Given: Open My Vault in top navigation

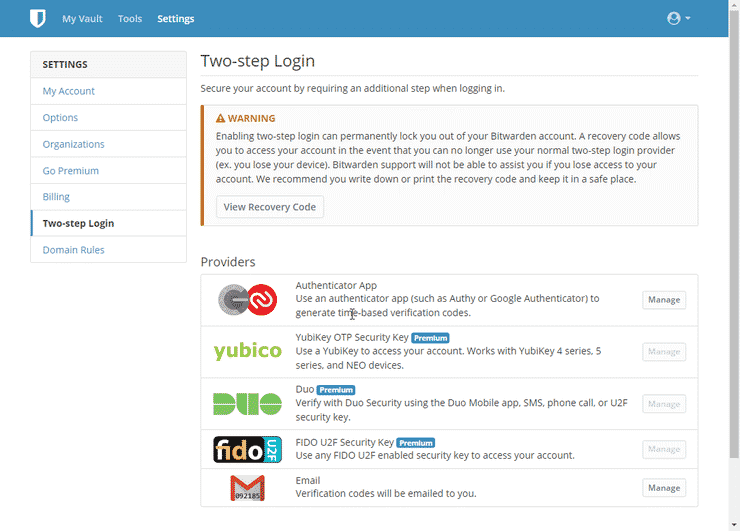Looking at the screenshot, I should pyautogui.click(x=82, y=19).
